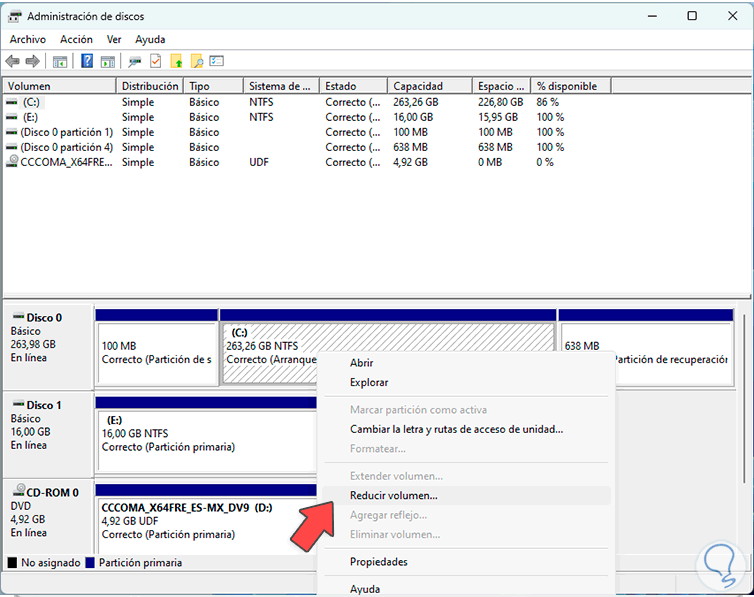Sort by the Distribución column header
This screenshot has width=754, height=597.
pos(150,86)
